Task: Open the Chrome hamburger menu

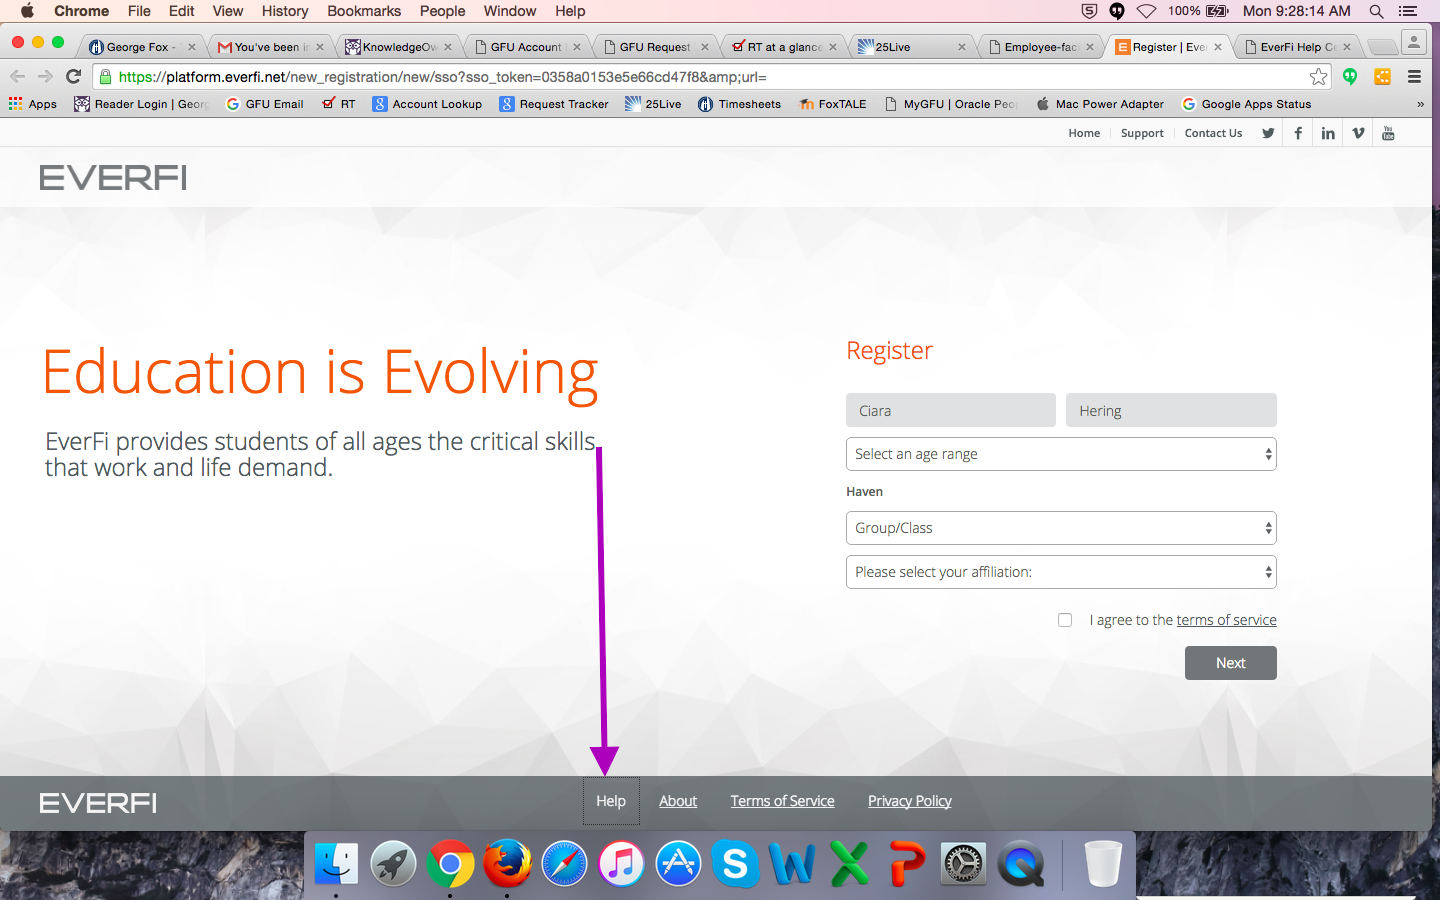Action: pos(1414,76)
